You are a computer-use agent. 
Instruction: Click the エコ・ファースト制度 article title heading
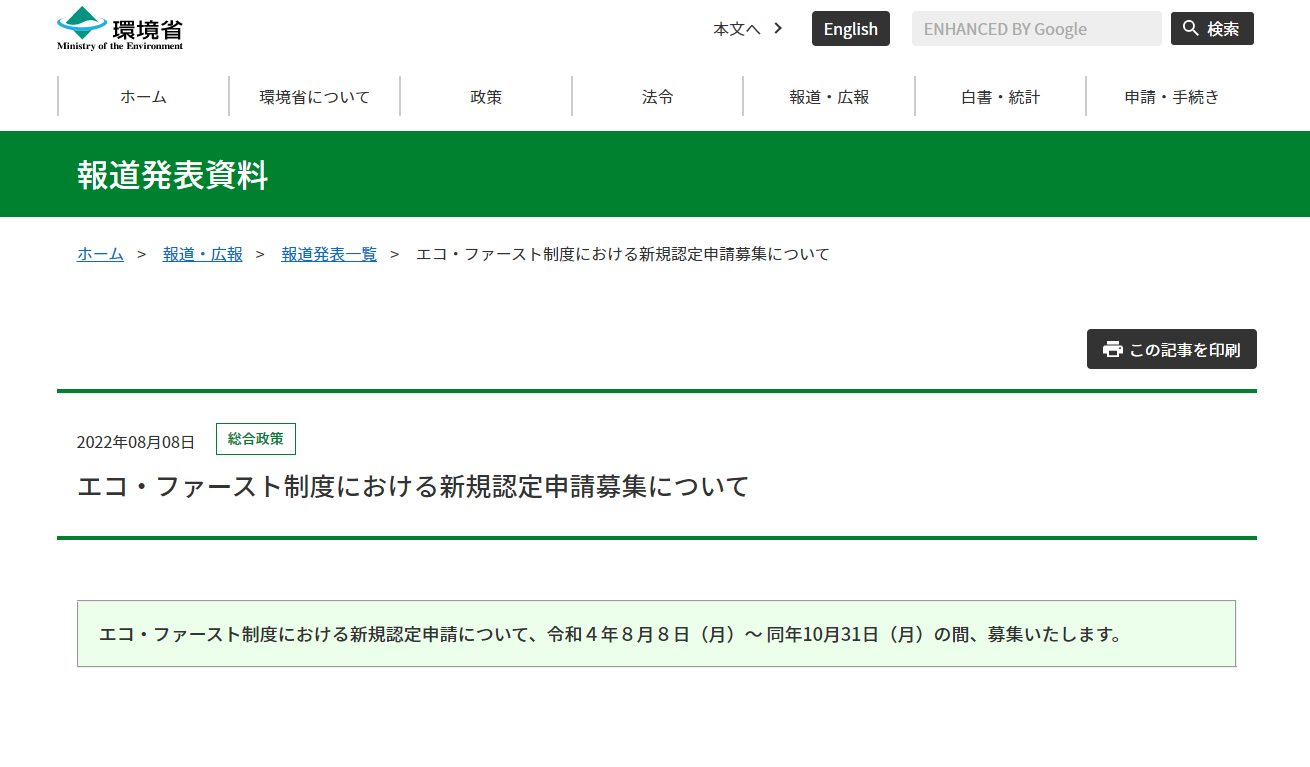click(413, 487)
